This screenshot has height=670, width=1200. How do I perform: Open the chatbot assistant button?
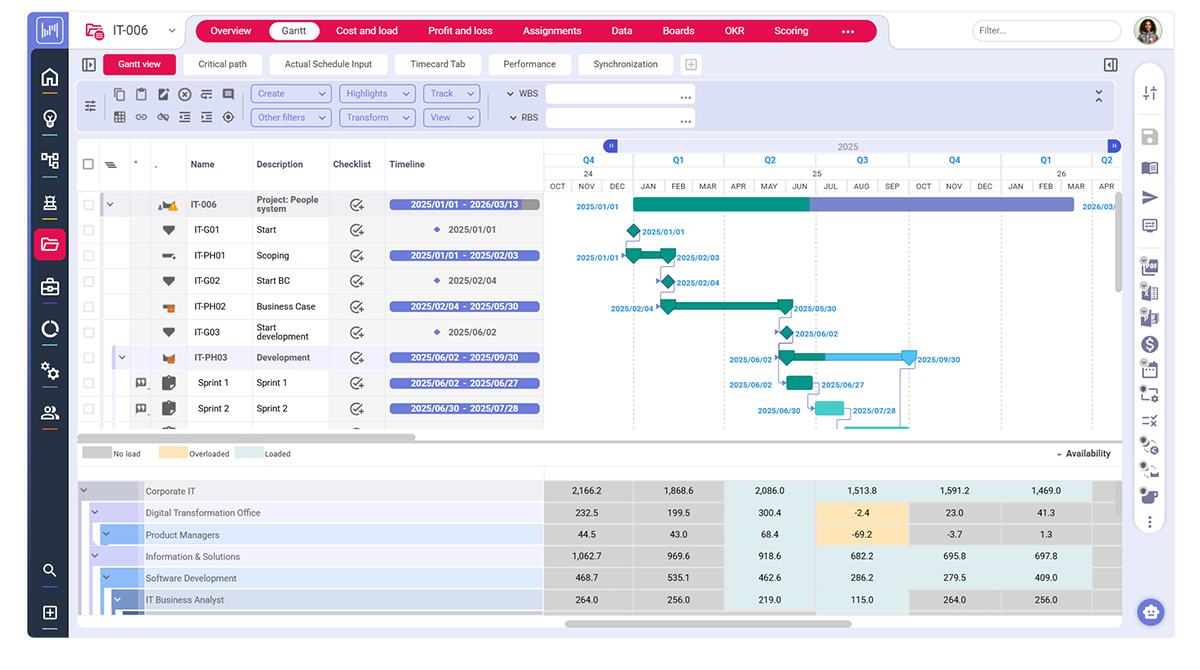1150,611
